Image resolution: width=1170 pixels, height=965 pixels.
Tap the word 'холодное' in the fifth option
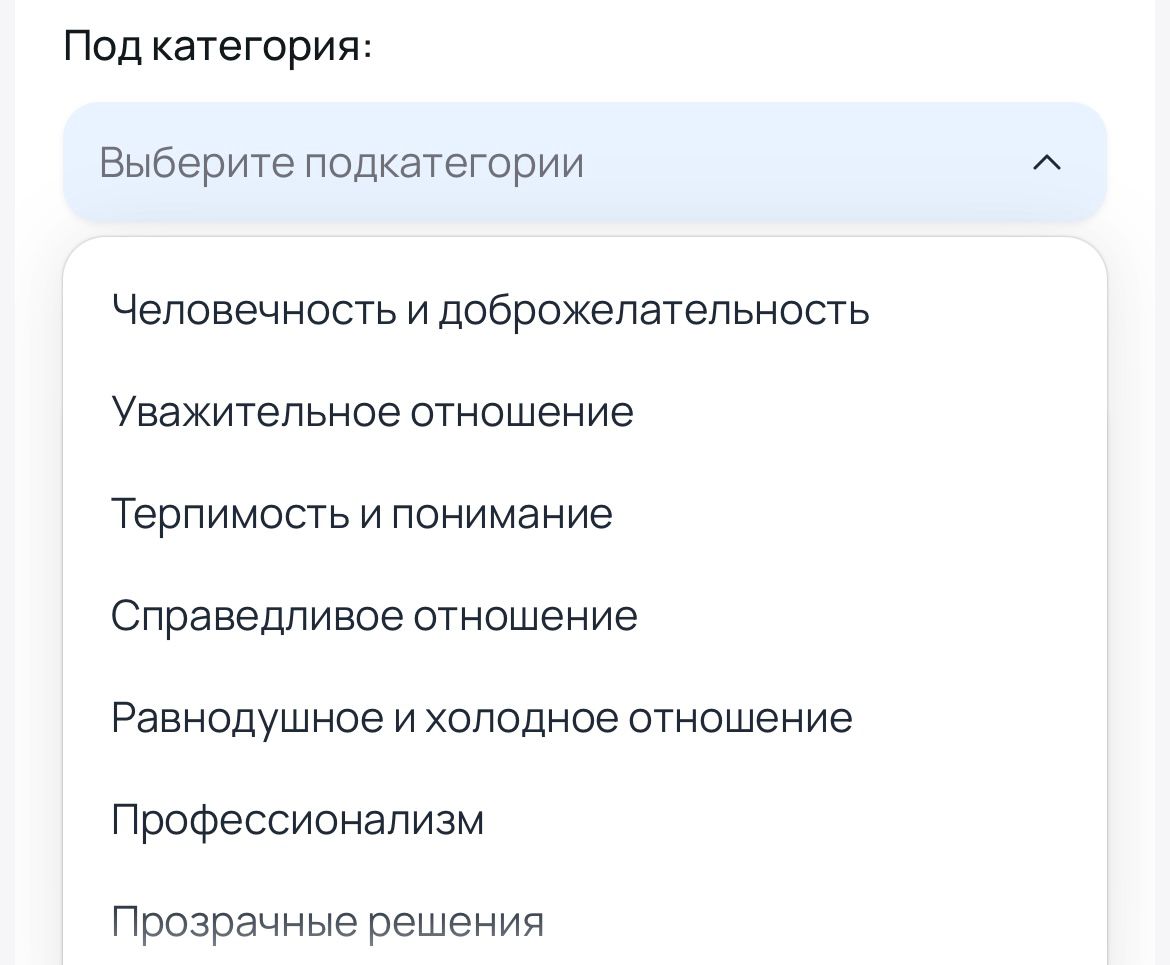click(522, 718)
